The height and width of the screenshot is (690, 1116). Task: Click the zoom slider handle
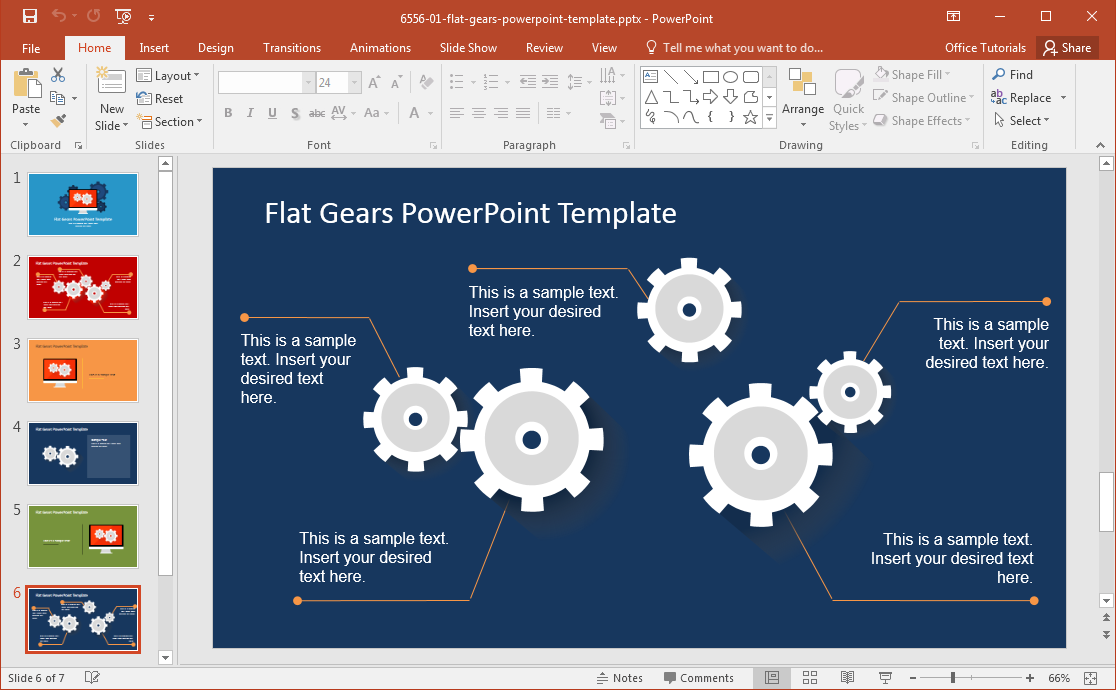[x=953, y=678]
